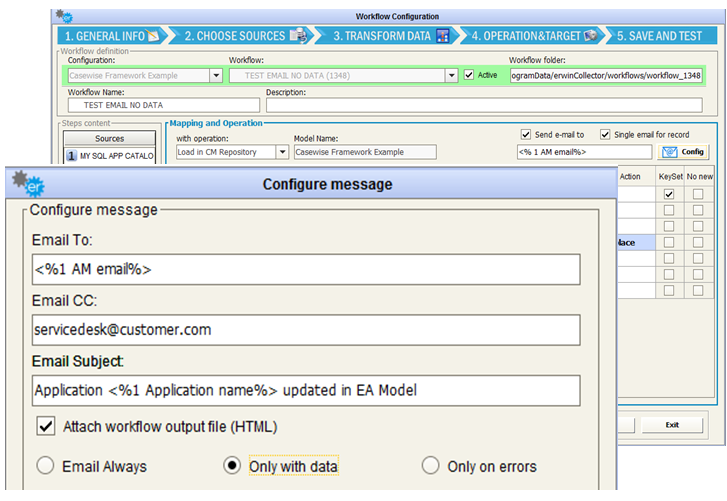Open the 'with operation' dropdown

tap(282, 152)
